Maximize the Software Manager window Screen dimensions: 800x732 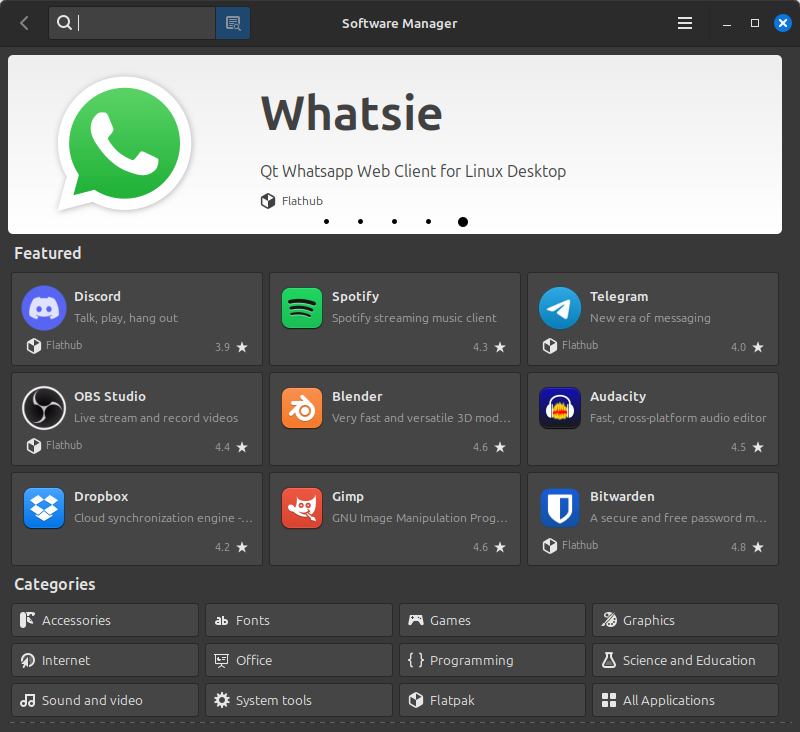coord(755,23)
